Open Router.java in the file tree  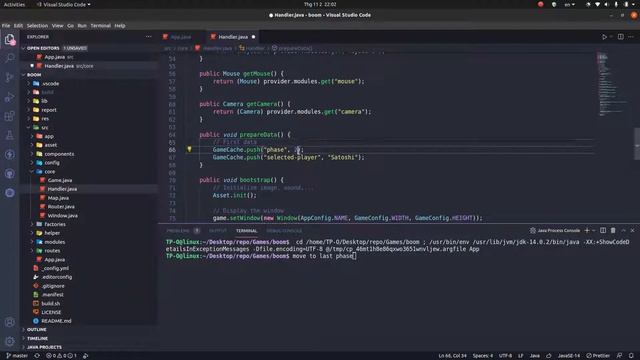61,207
